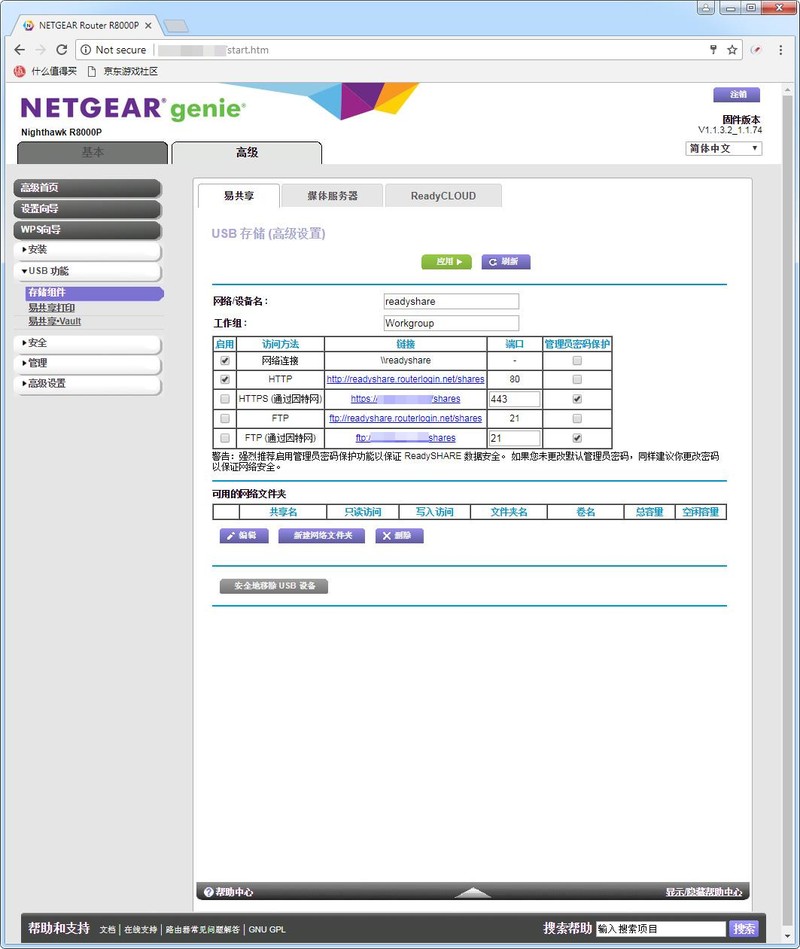The width and height of the screenshot is (800, 949).
Task: Open 易共享打印 sidebar item
Action: (51, 307)
